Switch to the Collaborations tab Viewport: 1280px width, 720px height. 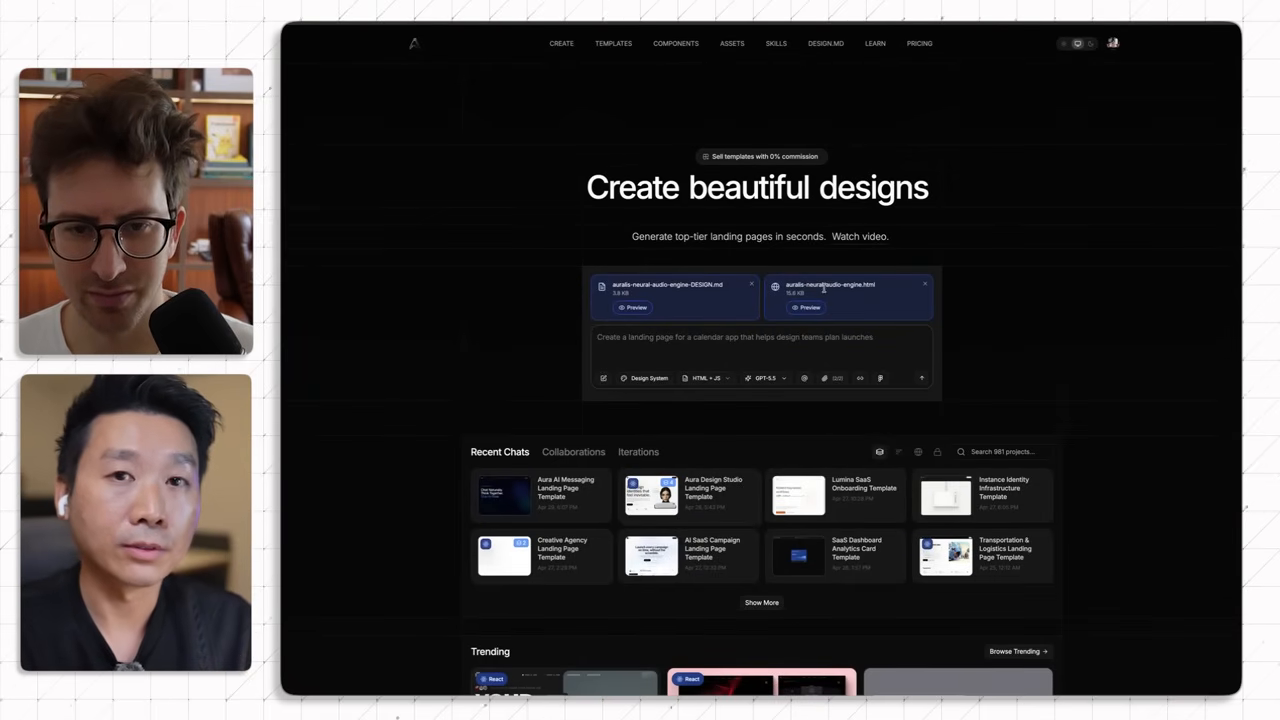[573, 452]
